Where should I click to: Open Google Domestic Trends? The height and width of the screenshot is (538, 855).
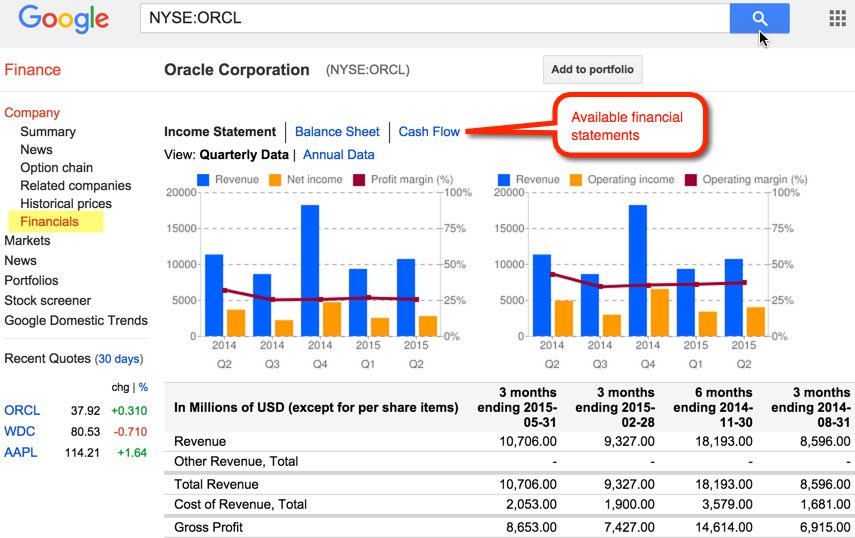[x=76, y=321]
